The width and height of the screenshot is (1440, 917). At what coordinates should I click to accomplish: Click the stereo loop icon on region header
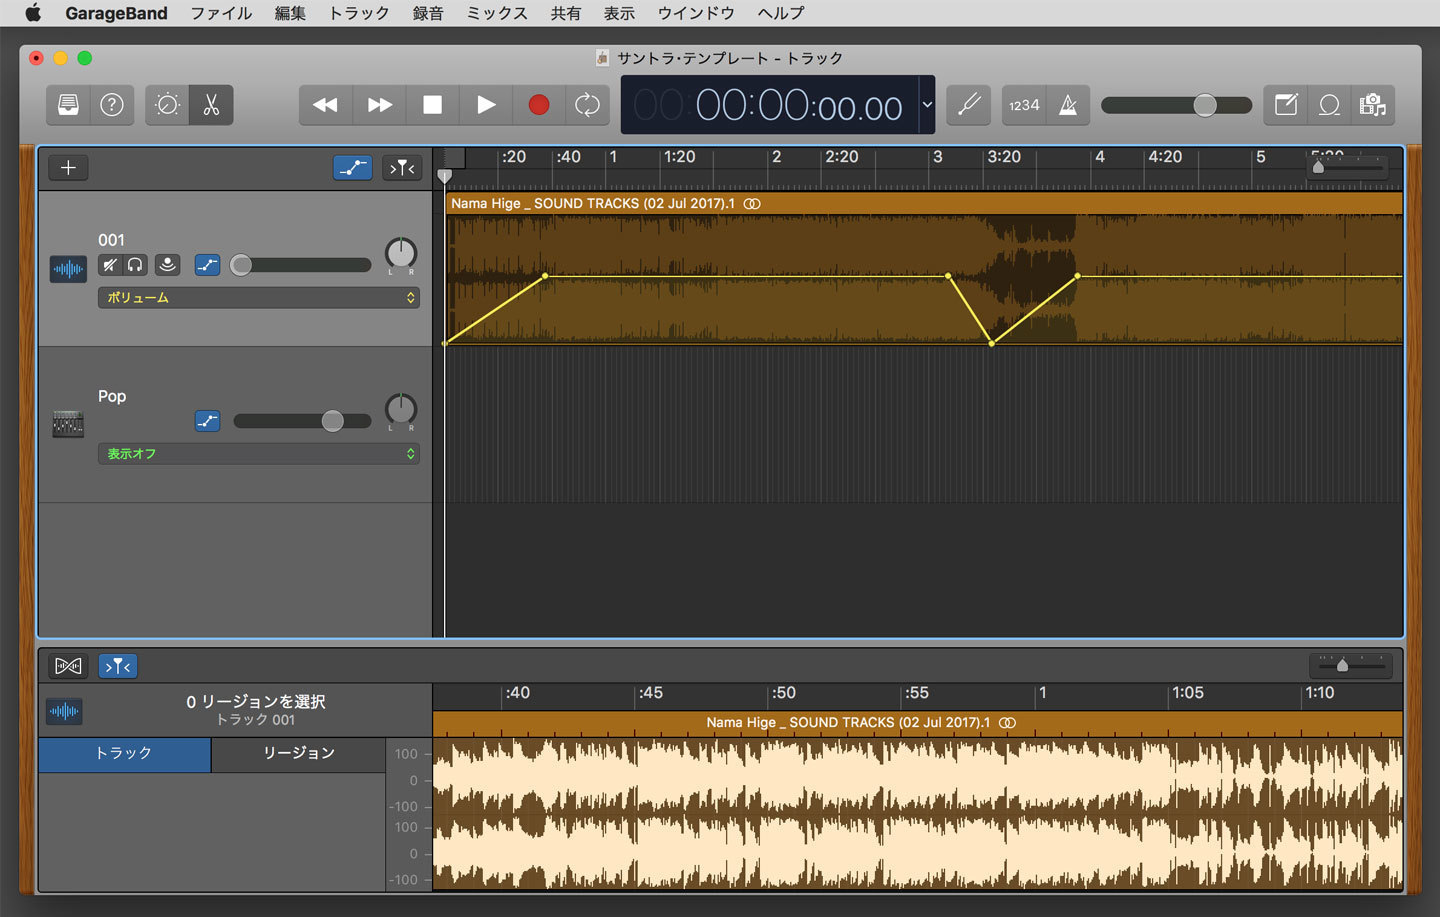tap(752, 203)
